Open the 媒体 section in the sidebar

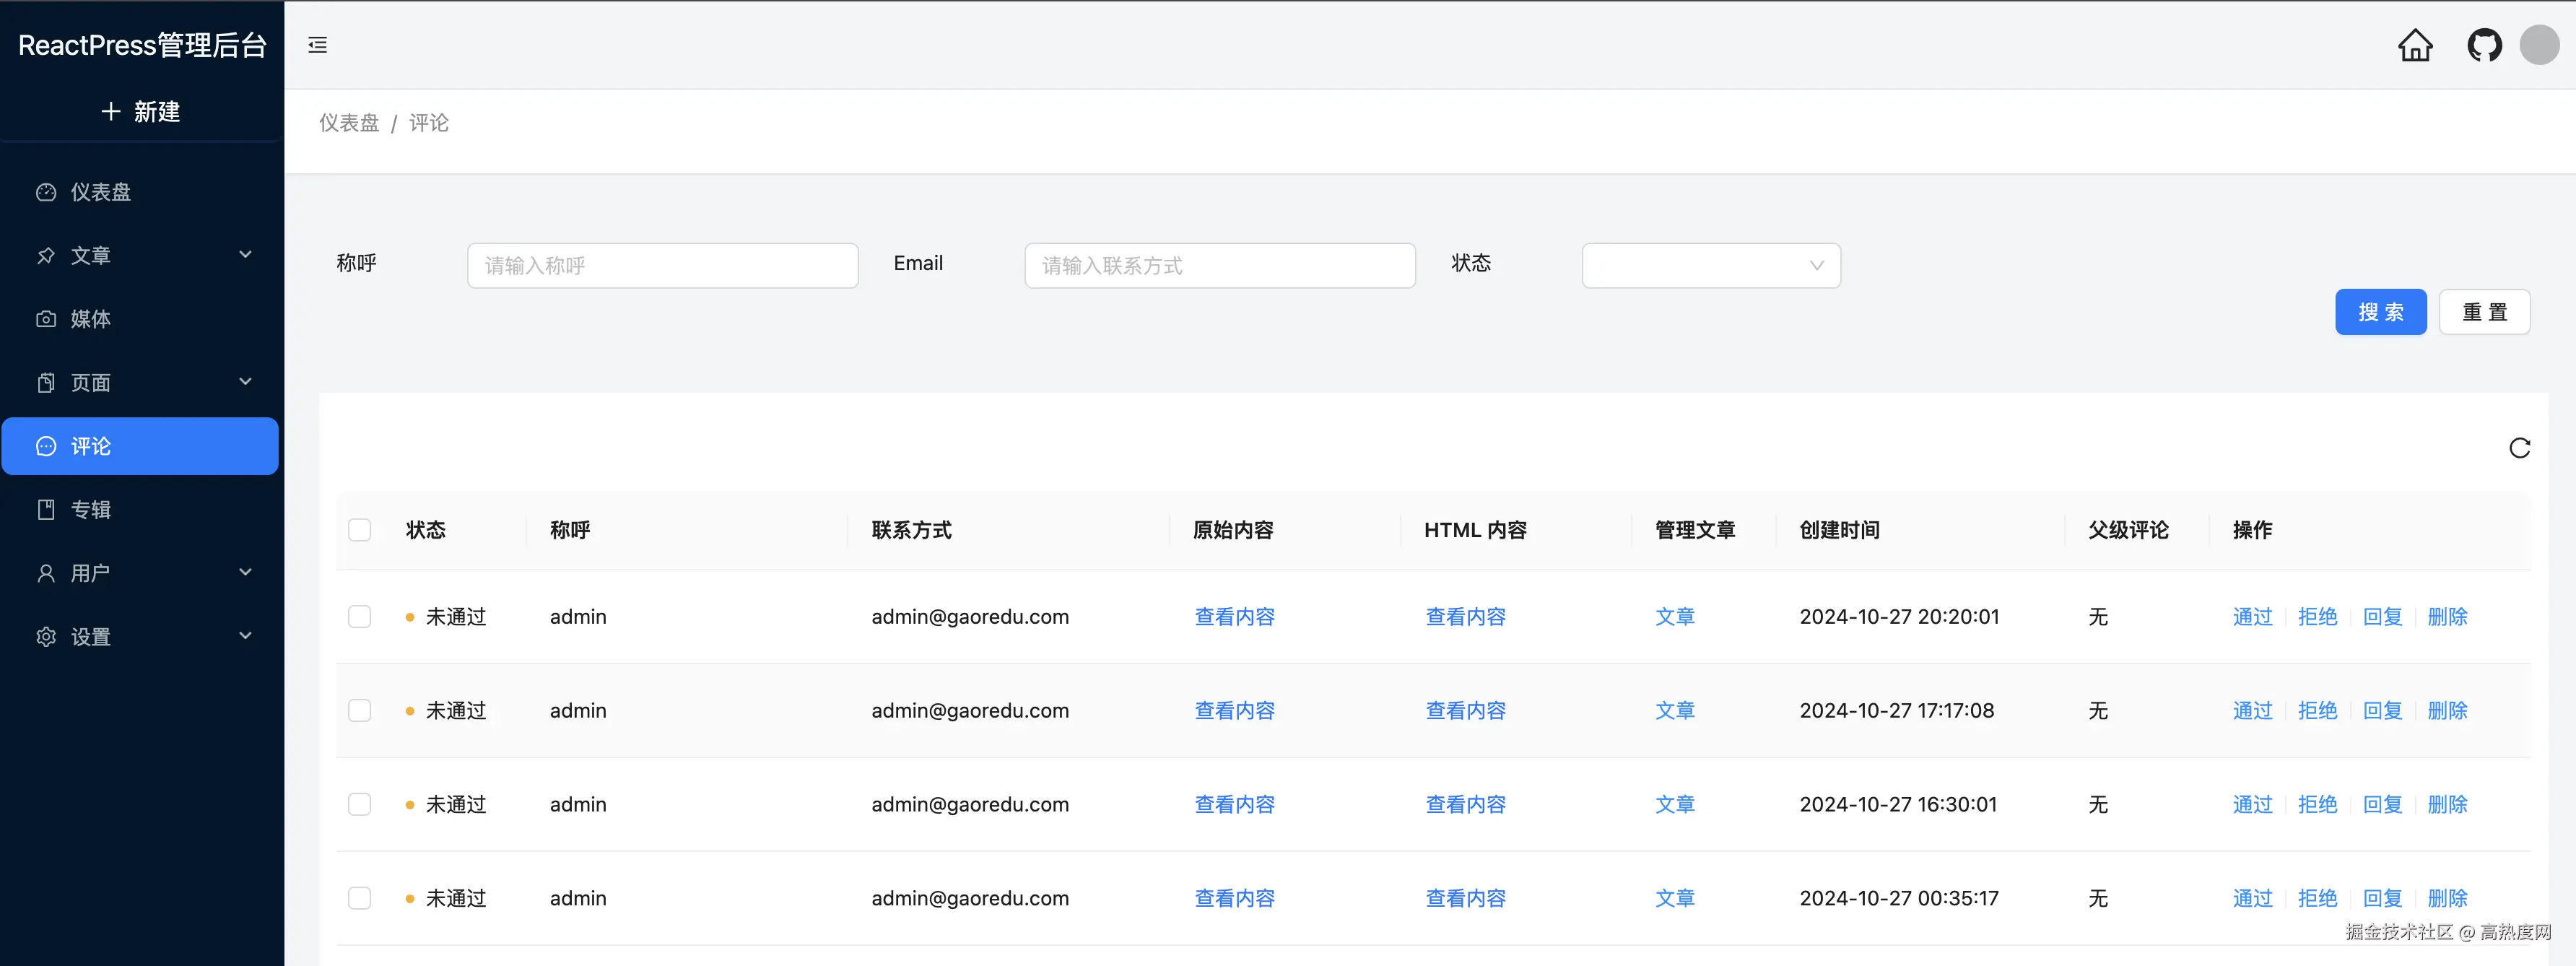91,319
